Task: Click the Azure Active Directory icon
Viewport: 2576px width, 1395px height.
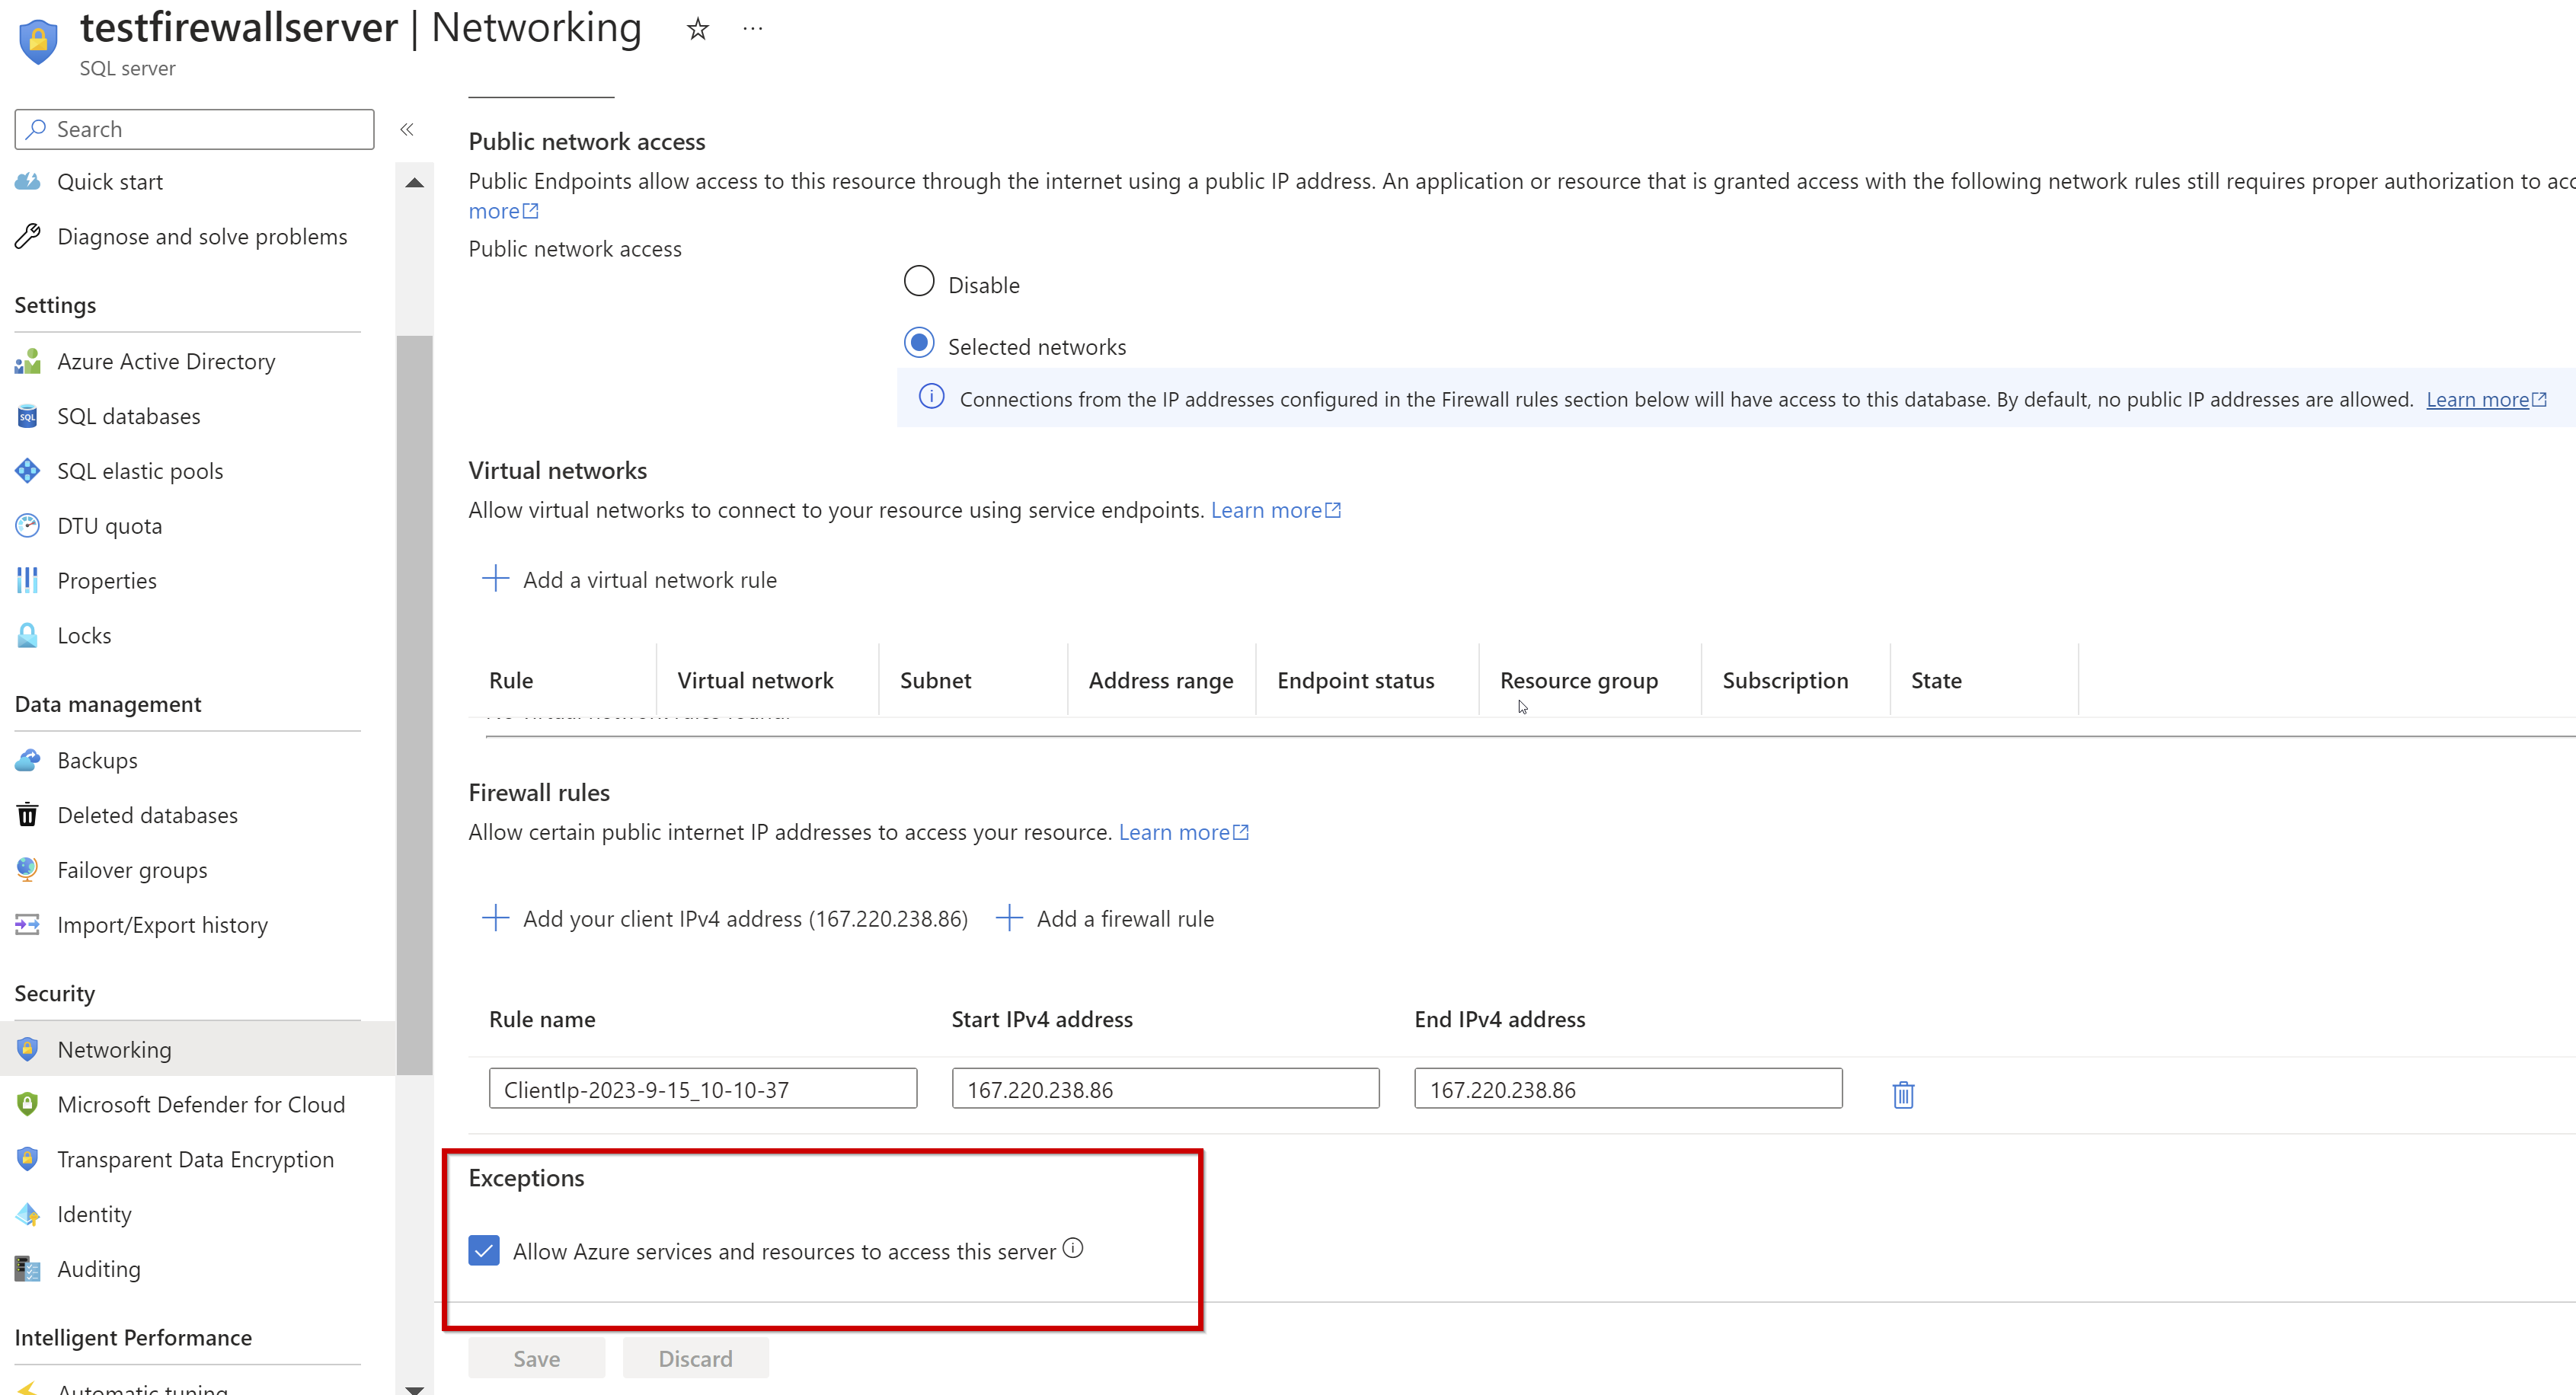Action: click(x=28, y=361)
